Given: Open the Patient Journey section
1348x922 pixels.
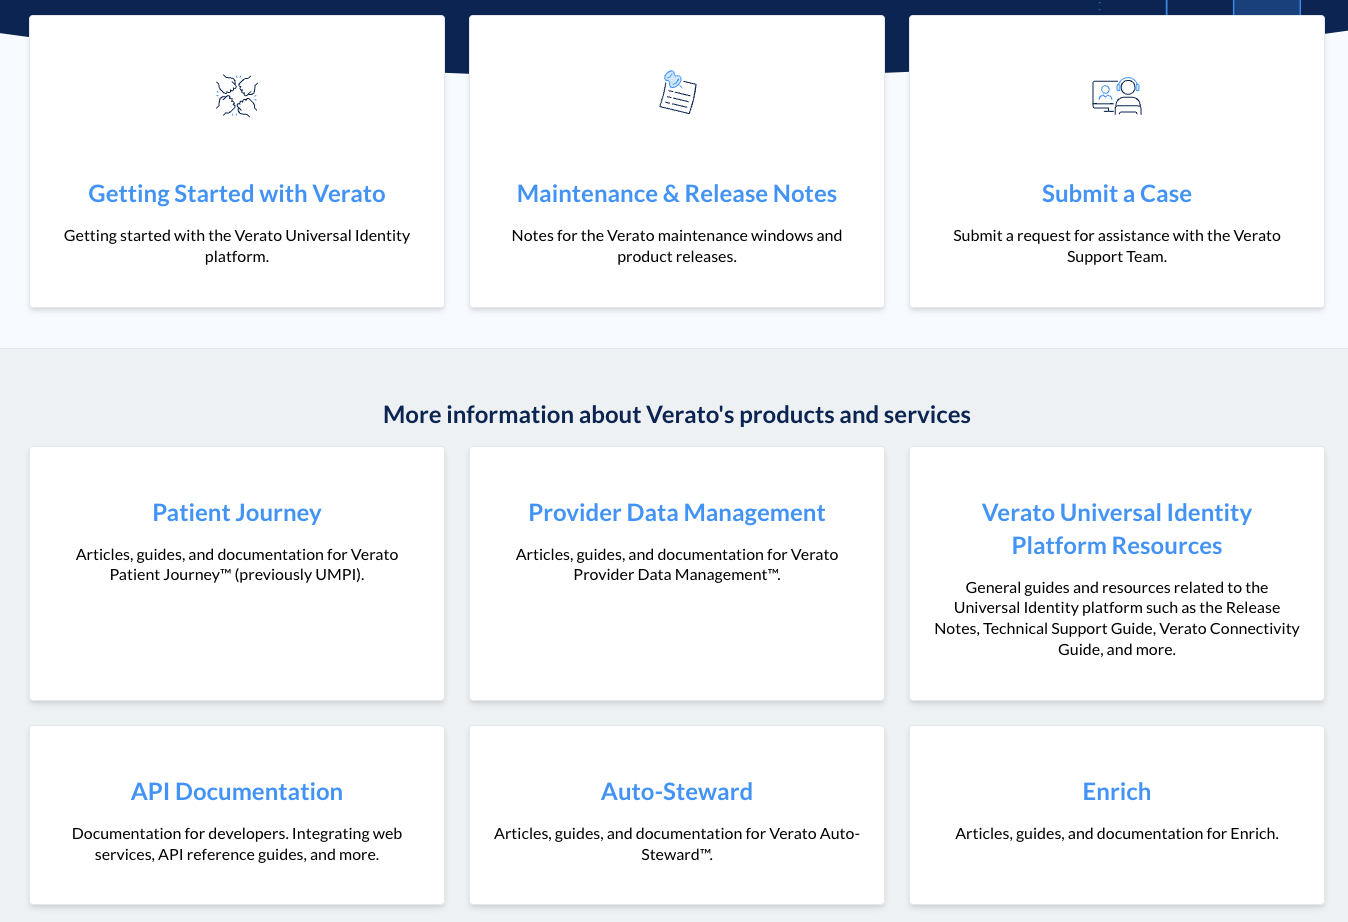Looking at the screenshot, I should [236, 512].
